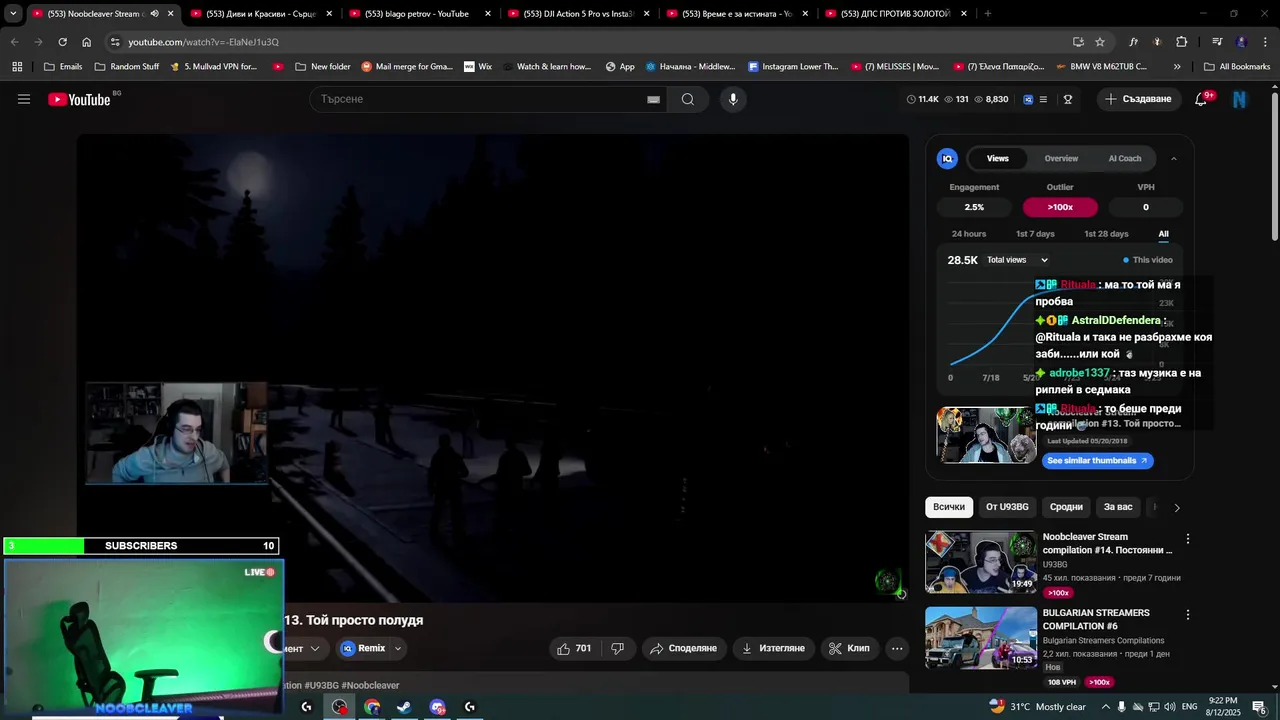
Task: Like the video with thumbs up
Action: coord(574,648)
